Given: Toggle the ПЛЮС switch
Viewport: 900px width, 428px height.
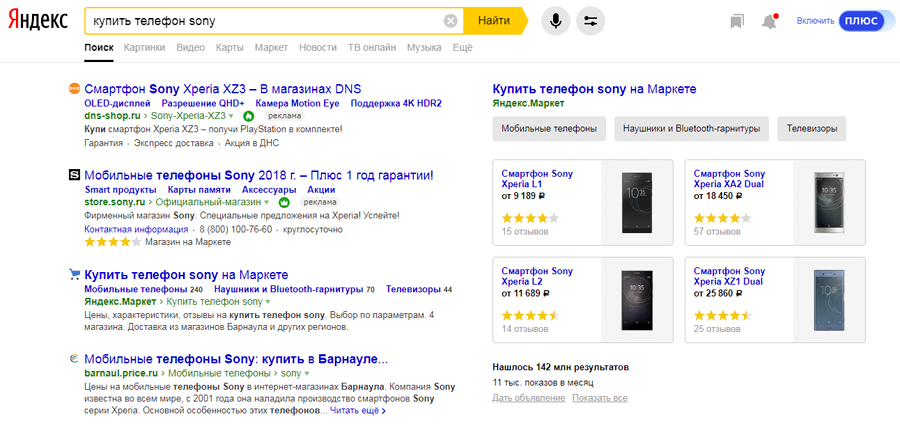Looking at the screenshot, I should pyautogui.click(x=866, y=21).
